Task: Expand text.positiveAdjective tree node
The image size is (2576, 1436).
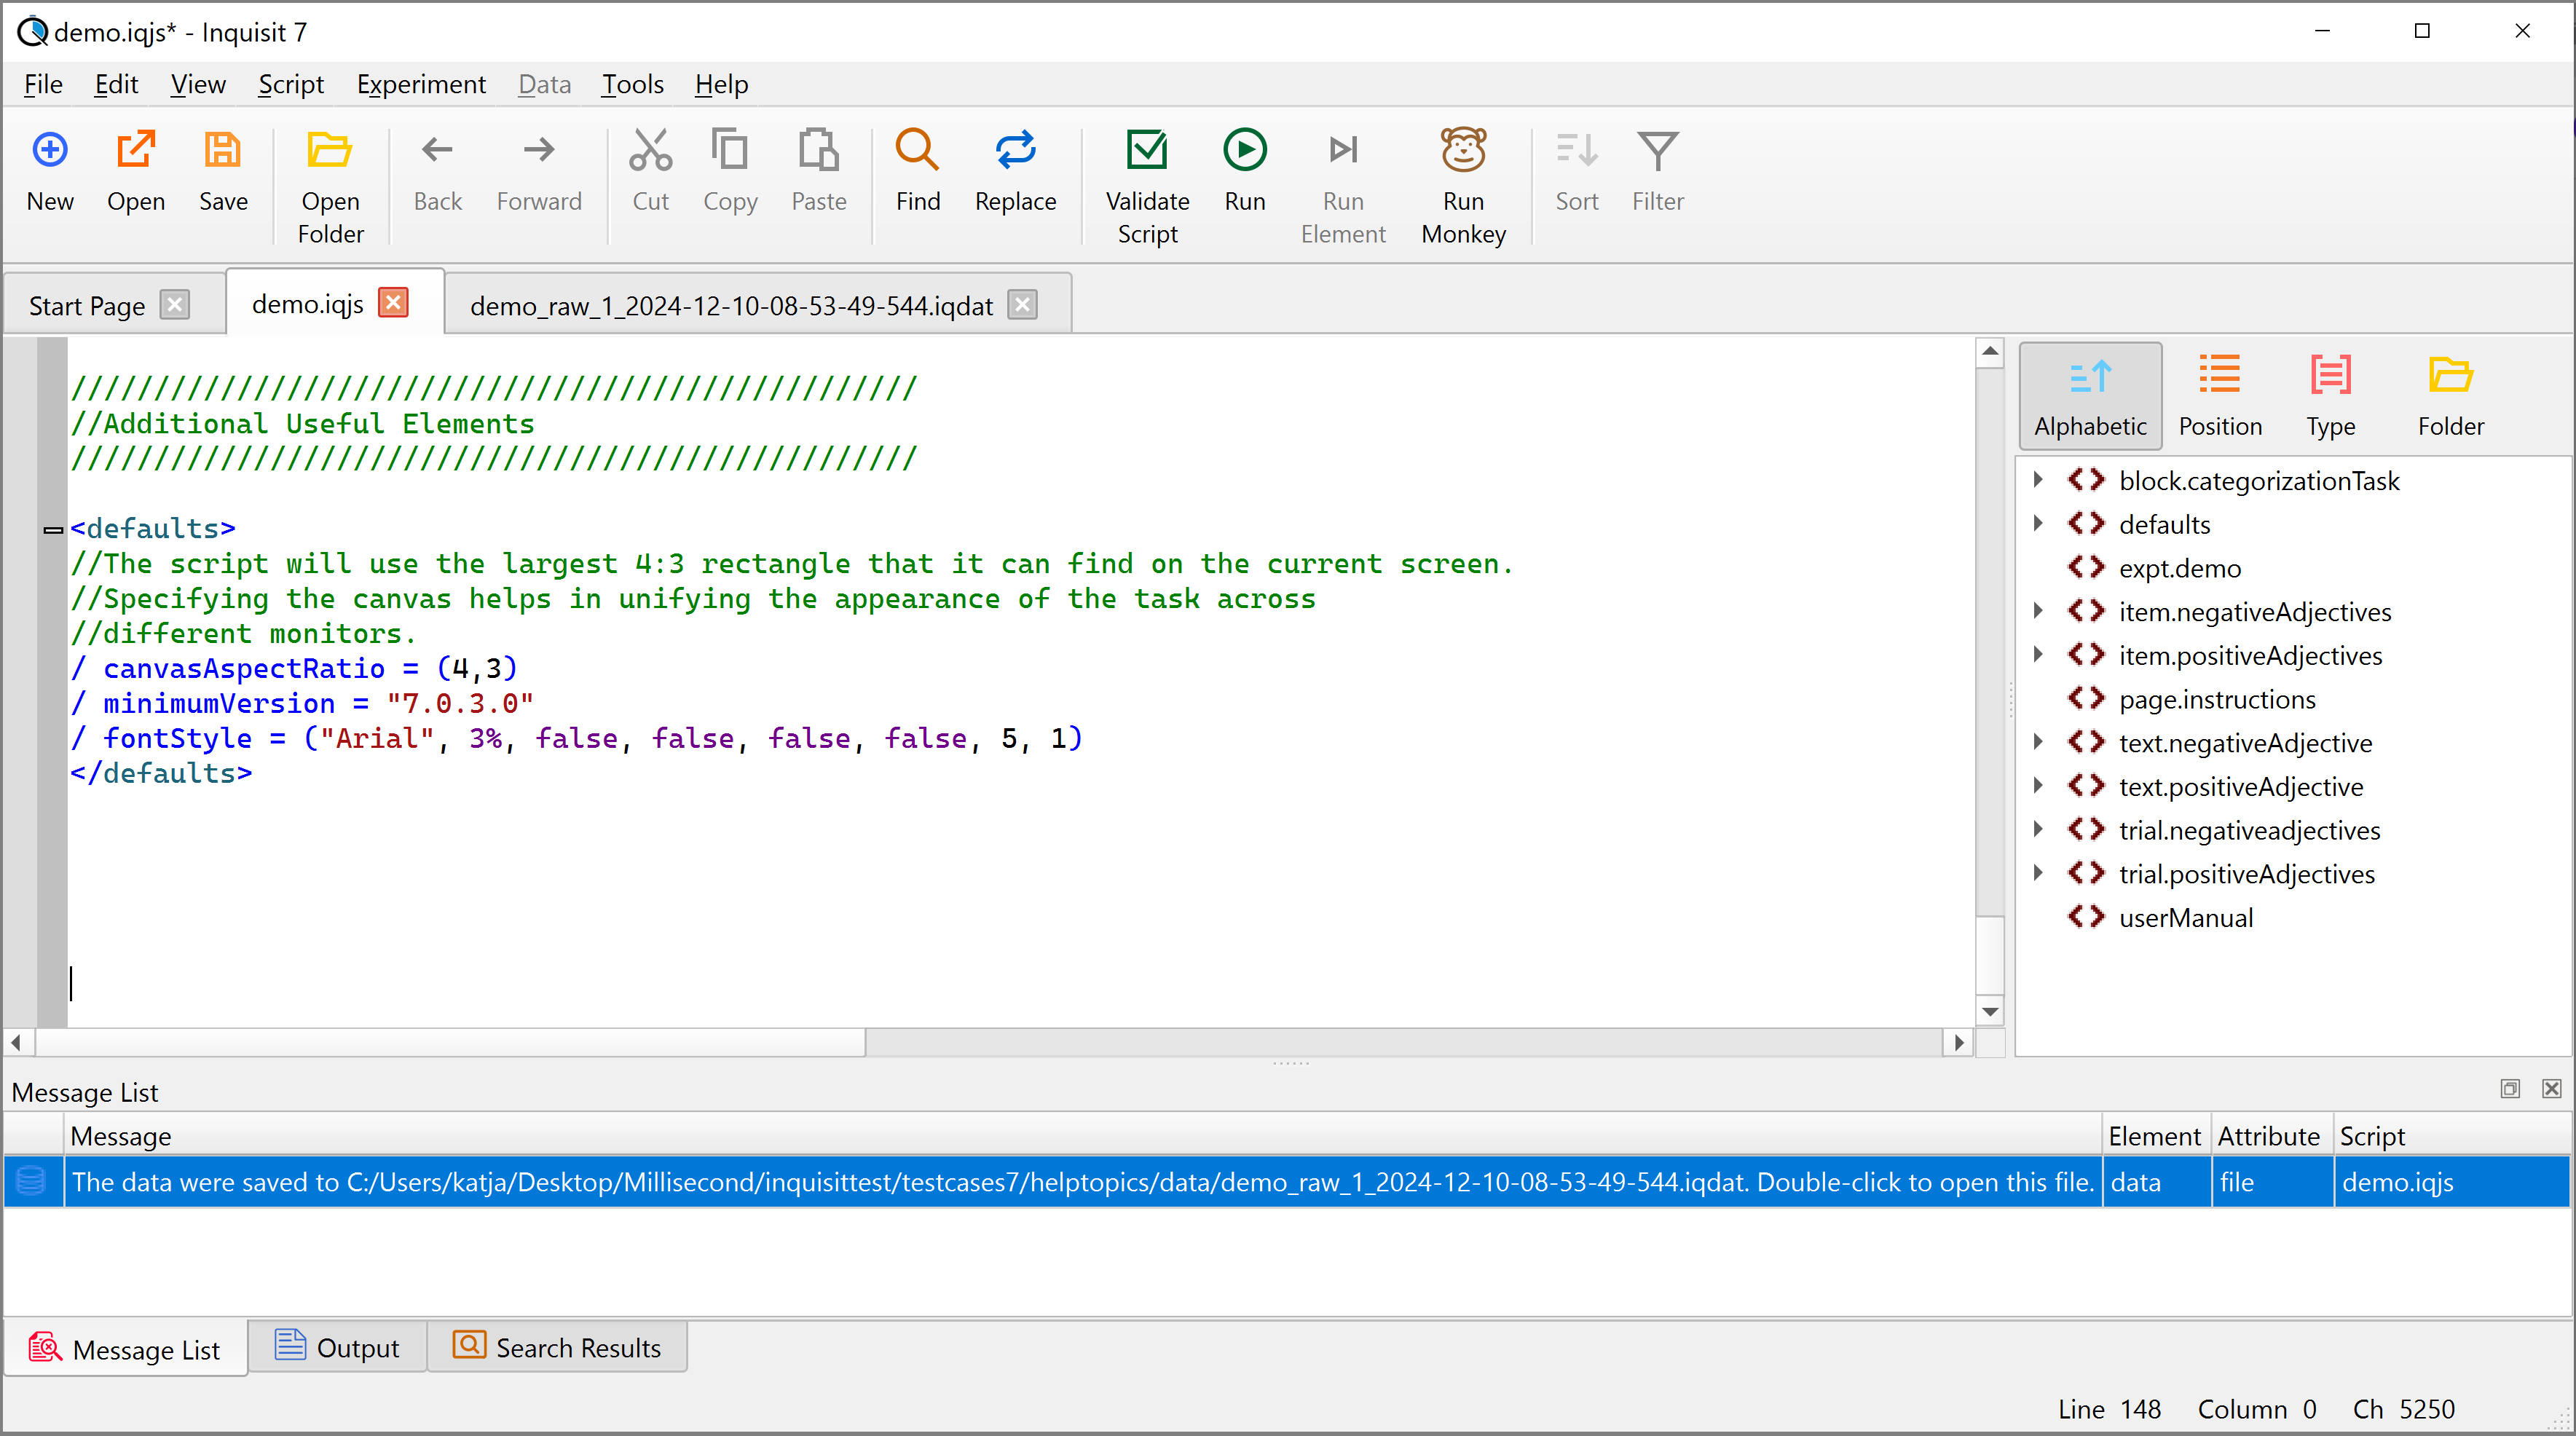Action: click(x=2038, y=786)
